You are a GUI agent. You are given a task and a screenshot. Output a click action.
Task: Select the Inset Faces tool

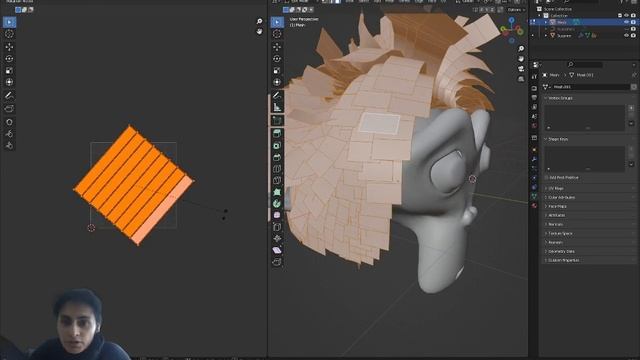pyautogui.click(x=277, y=145)
